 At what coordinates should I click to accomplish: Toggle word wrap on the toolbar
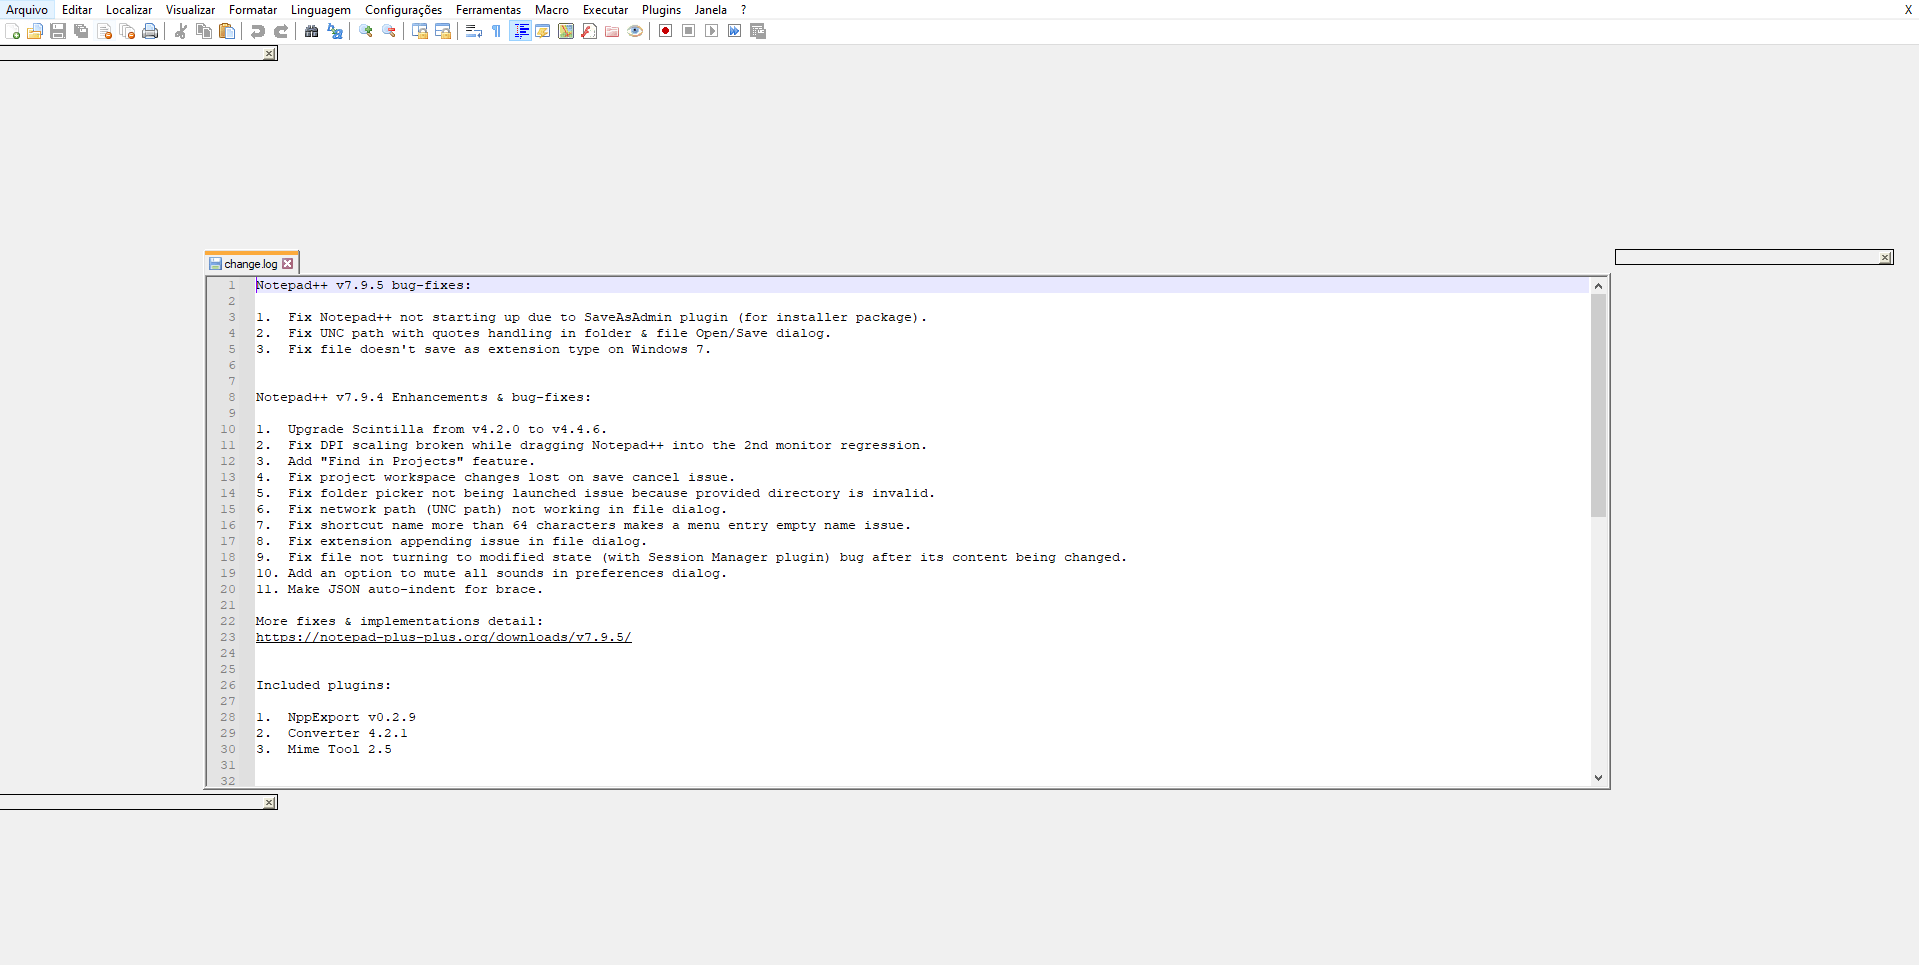pos(472,31)
